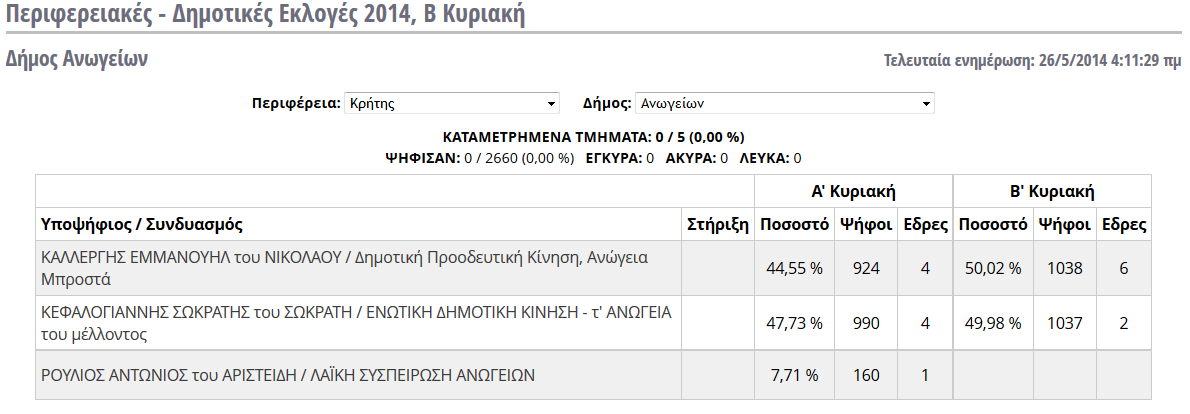Open the Περιφέρεια dropdown showing Κρήτης

pos(451,104)
